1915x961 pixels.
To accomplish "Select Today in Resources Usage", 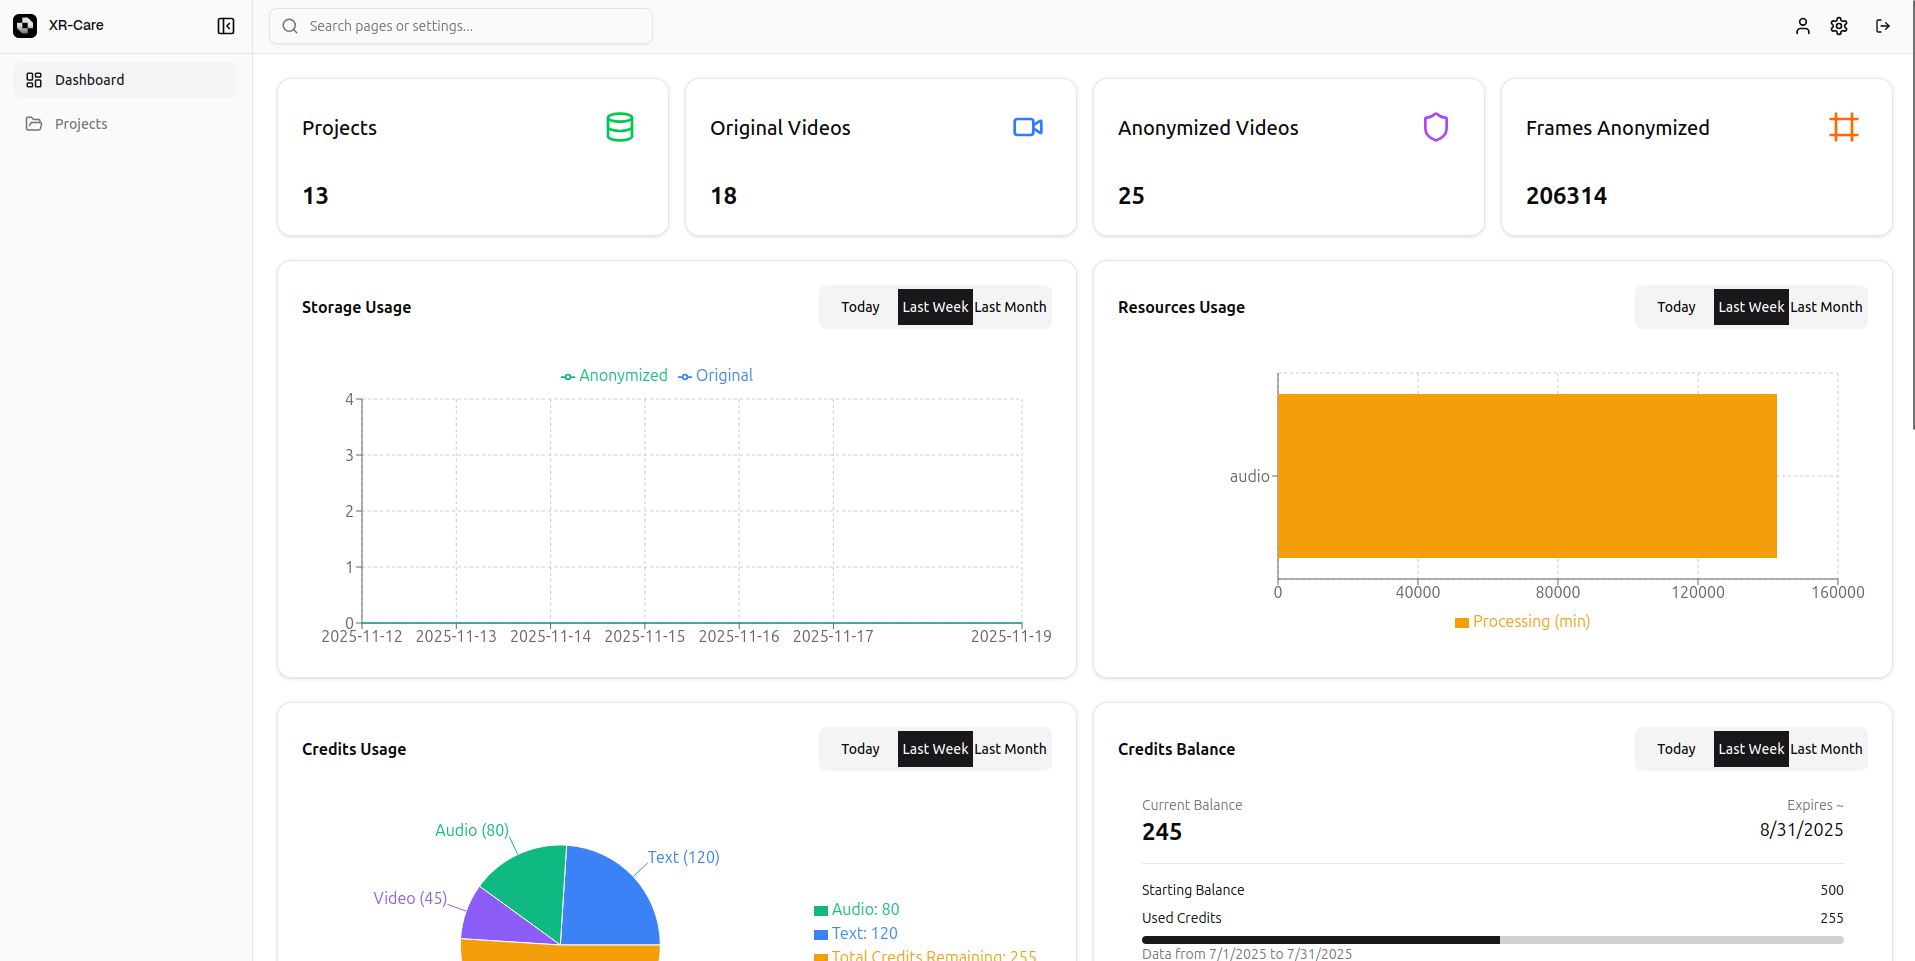I will pos(1676,307).
